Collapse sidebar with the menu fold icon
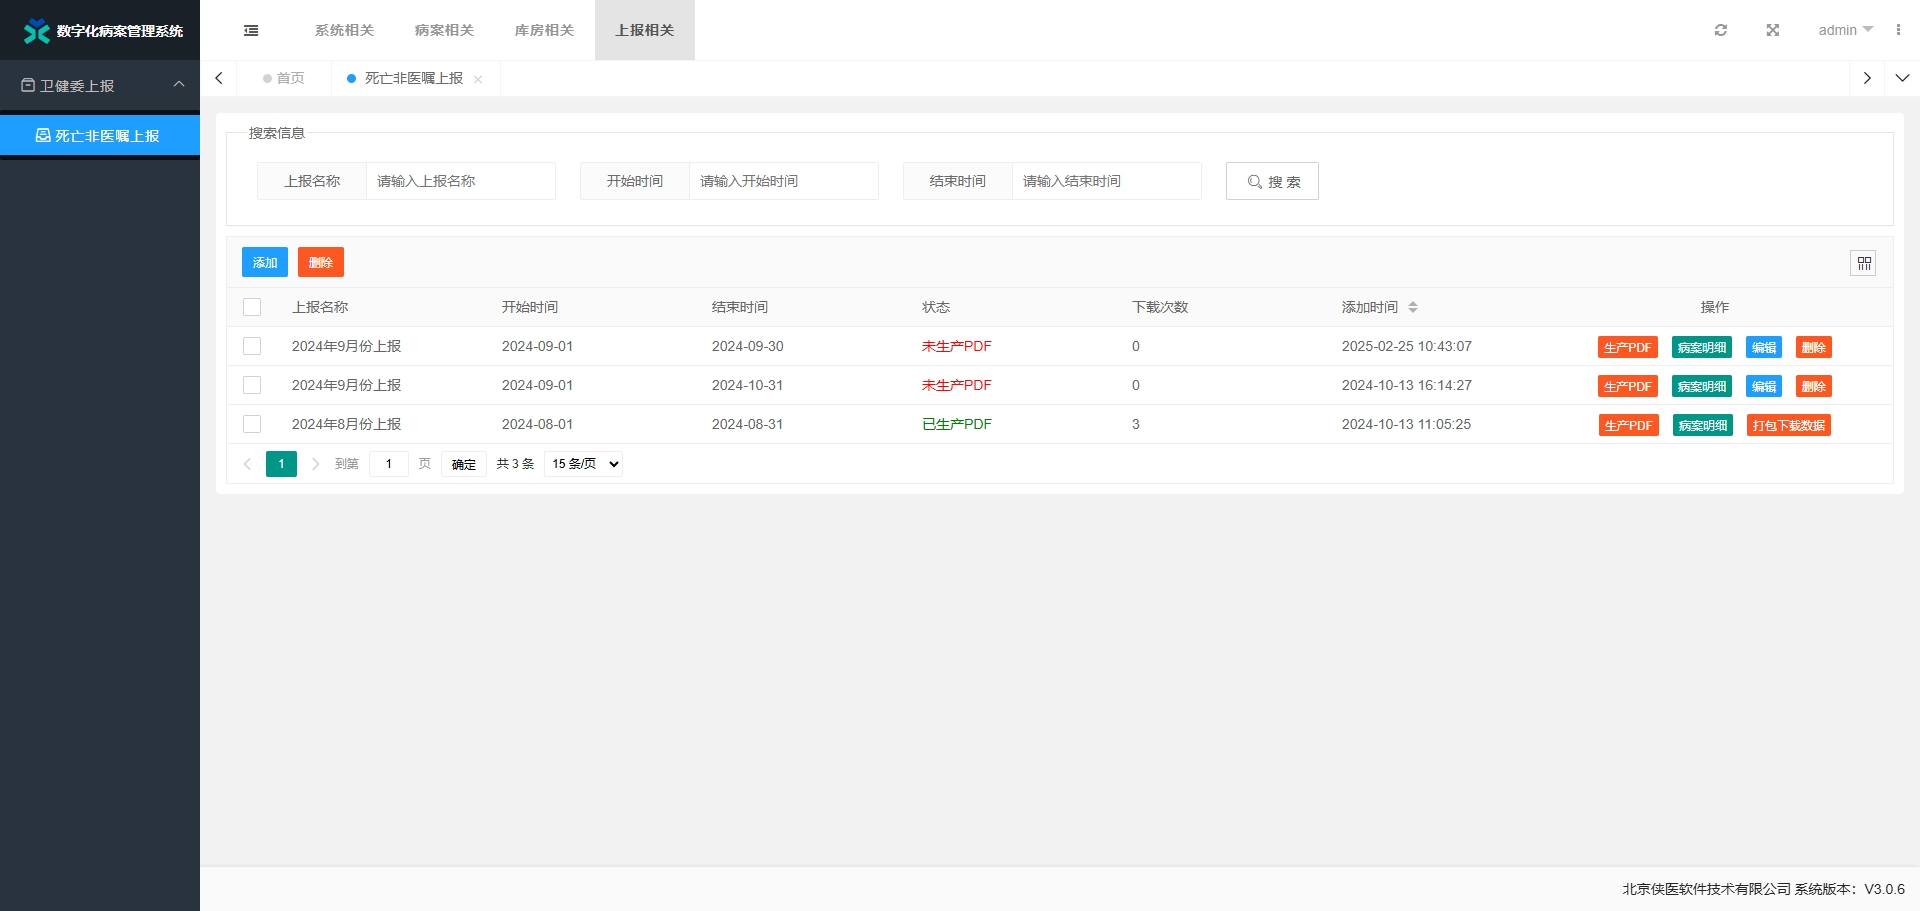The image size is (1920, 911). coord(251,31)
